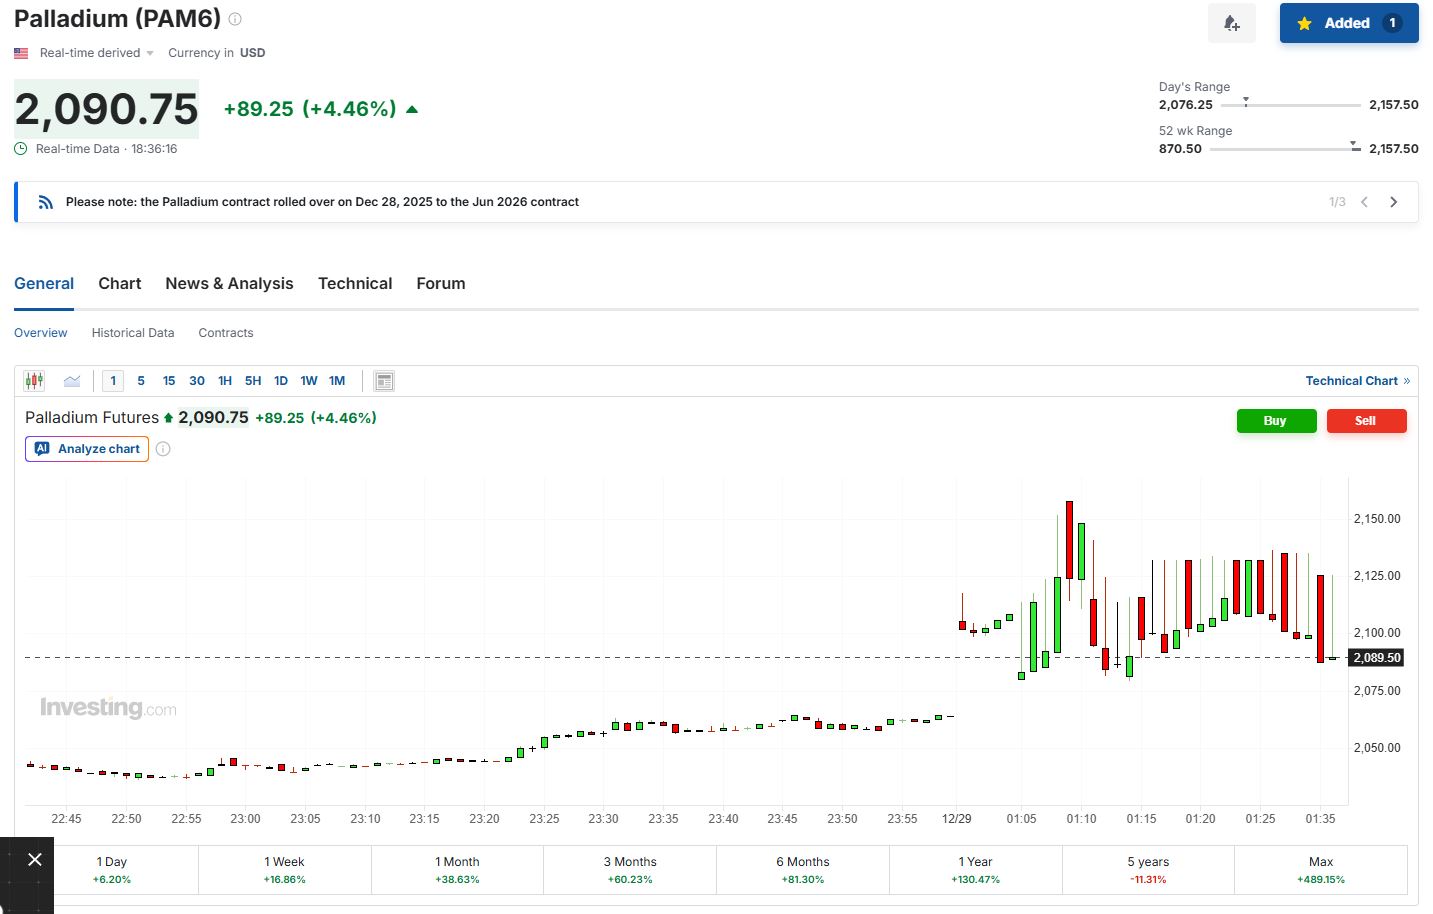
Task: Open the Forum tab
Action: point(441,284)
